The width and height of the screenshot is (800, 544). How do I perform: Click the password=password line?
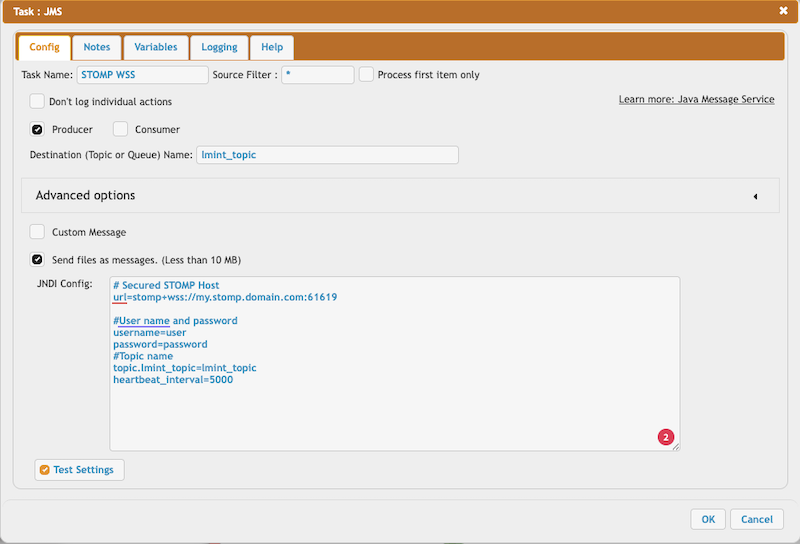[160, 344]
